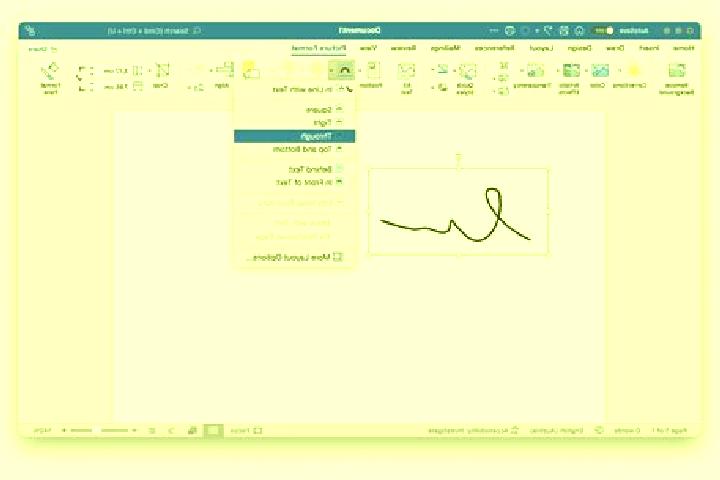Viewport: 720px width, 480px height.
Task: Expand the Align dropdown arrow
Action: (211, 71)
